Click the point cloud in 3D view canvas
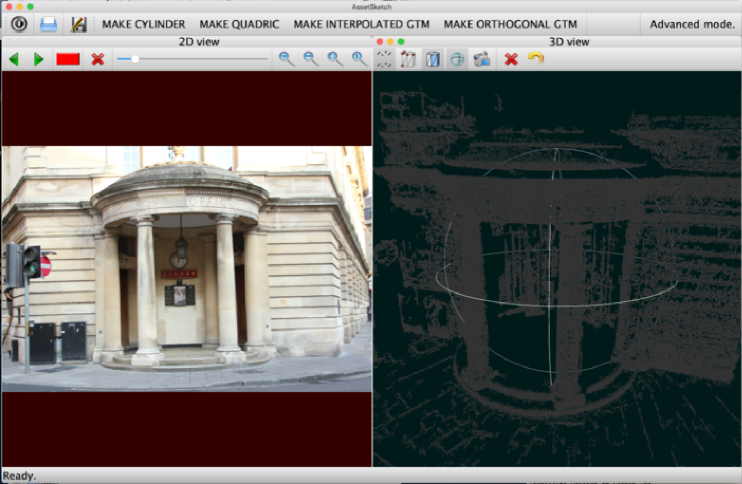This screenshot has width=742, height=484. point(557,268)
